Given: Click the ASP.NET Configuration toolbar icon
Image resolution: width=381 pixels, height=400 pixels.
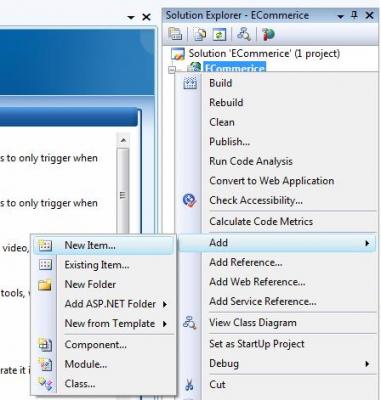Looking at the screenshot, I should (x=268, y=34).
